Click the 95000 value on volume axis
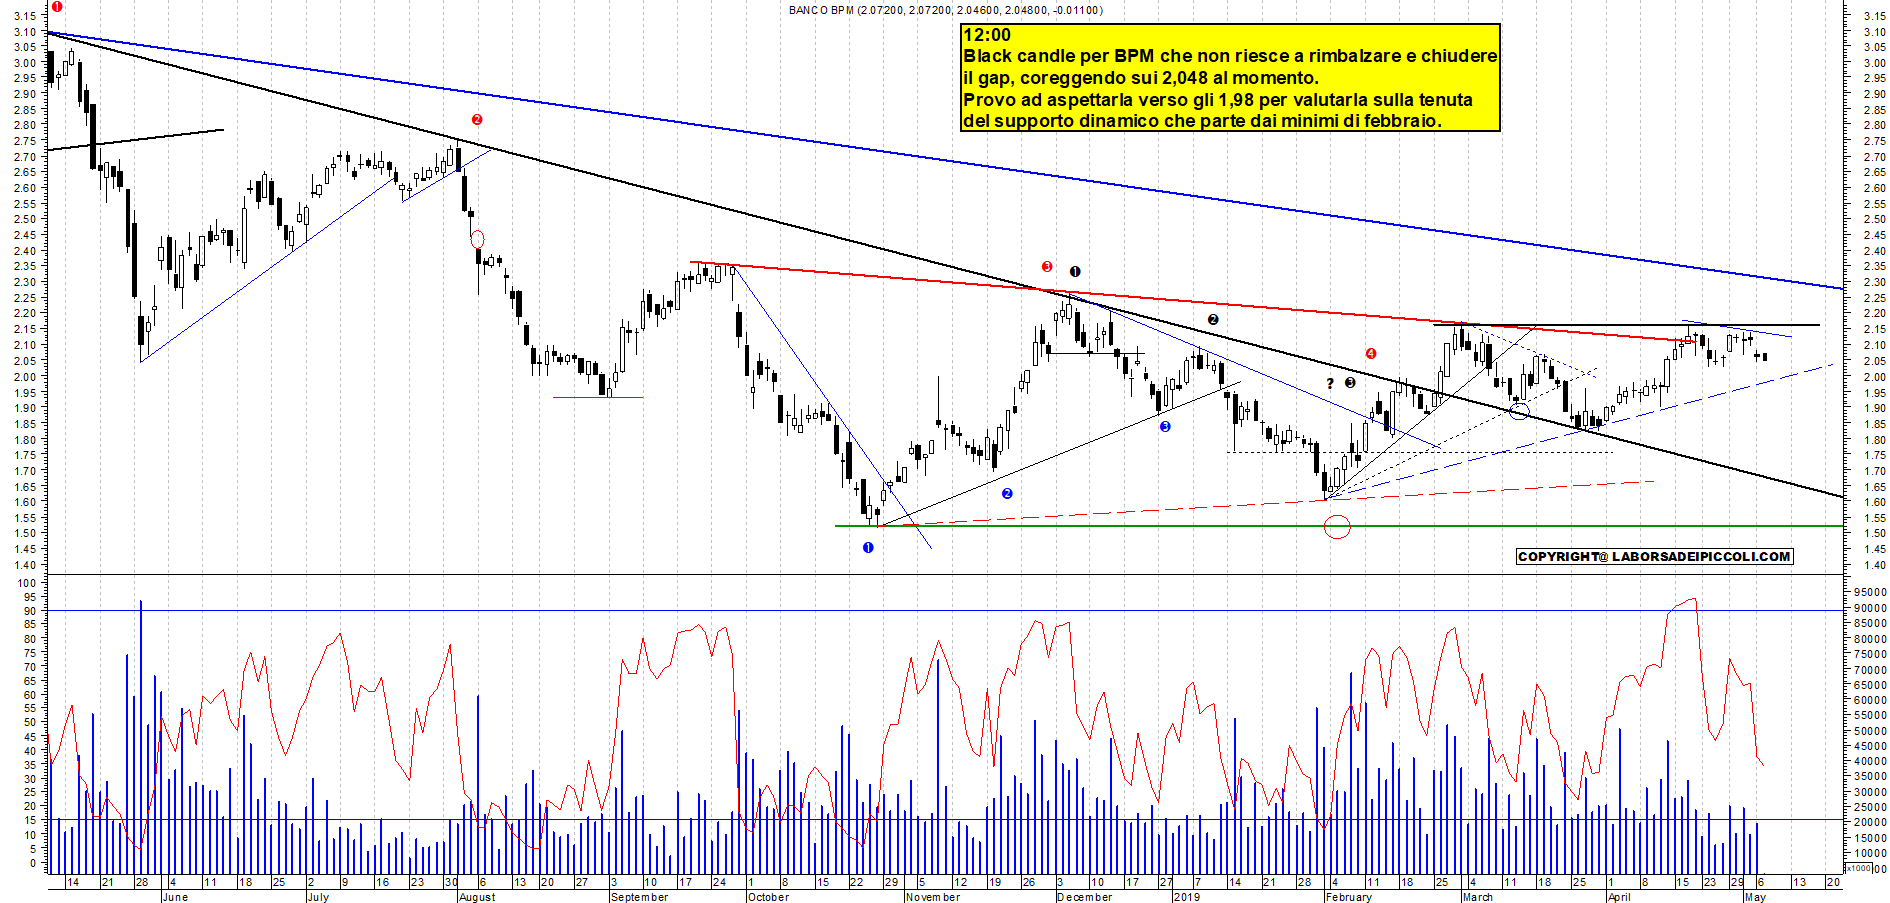The width and height of the screenshot is (1890, 903). point(1869,592)
